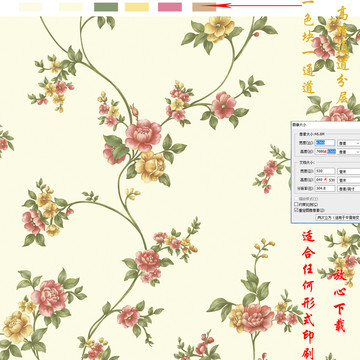
Task: Pick the yellow color block swatch
Action: [137, 7]
